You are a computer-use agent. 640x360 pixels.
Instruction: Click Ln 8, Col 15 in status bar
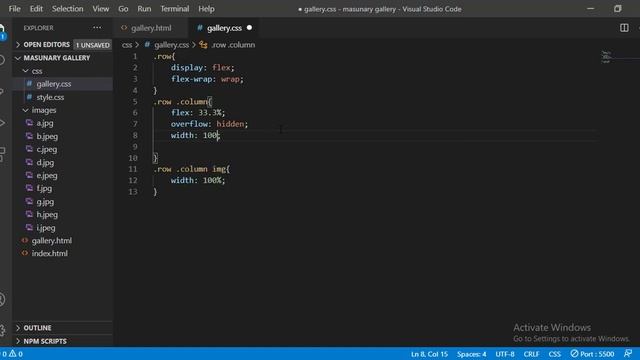pos(429,354)
